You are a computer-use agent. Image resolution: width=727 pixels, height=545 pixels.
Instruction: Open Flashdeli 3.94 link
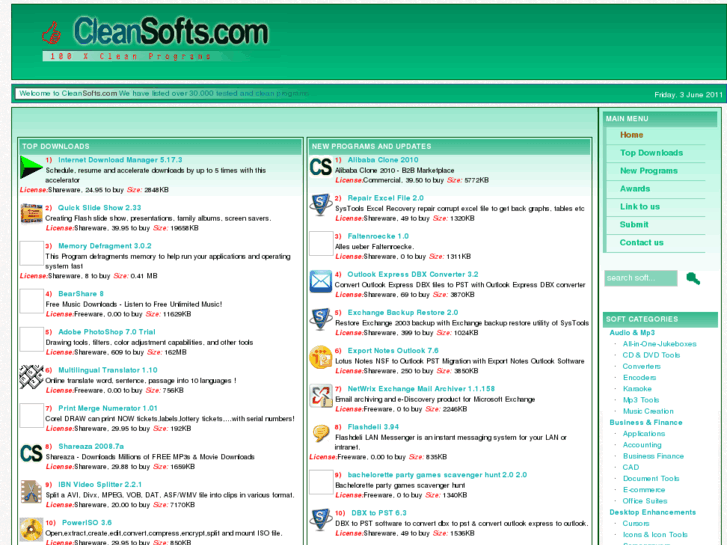pos(373,427)
